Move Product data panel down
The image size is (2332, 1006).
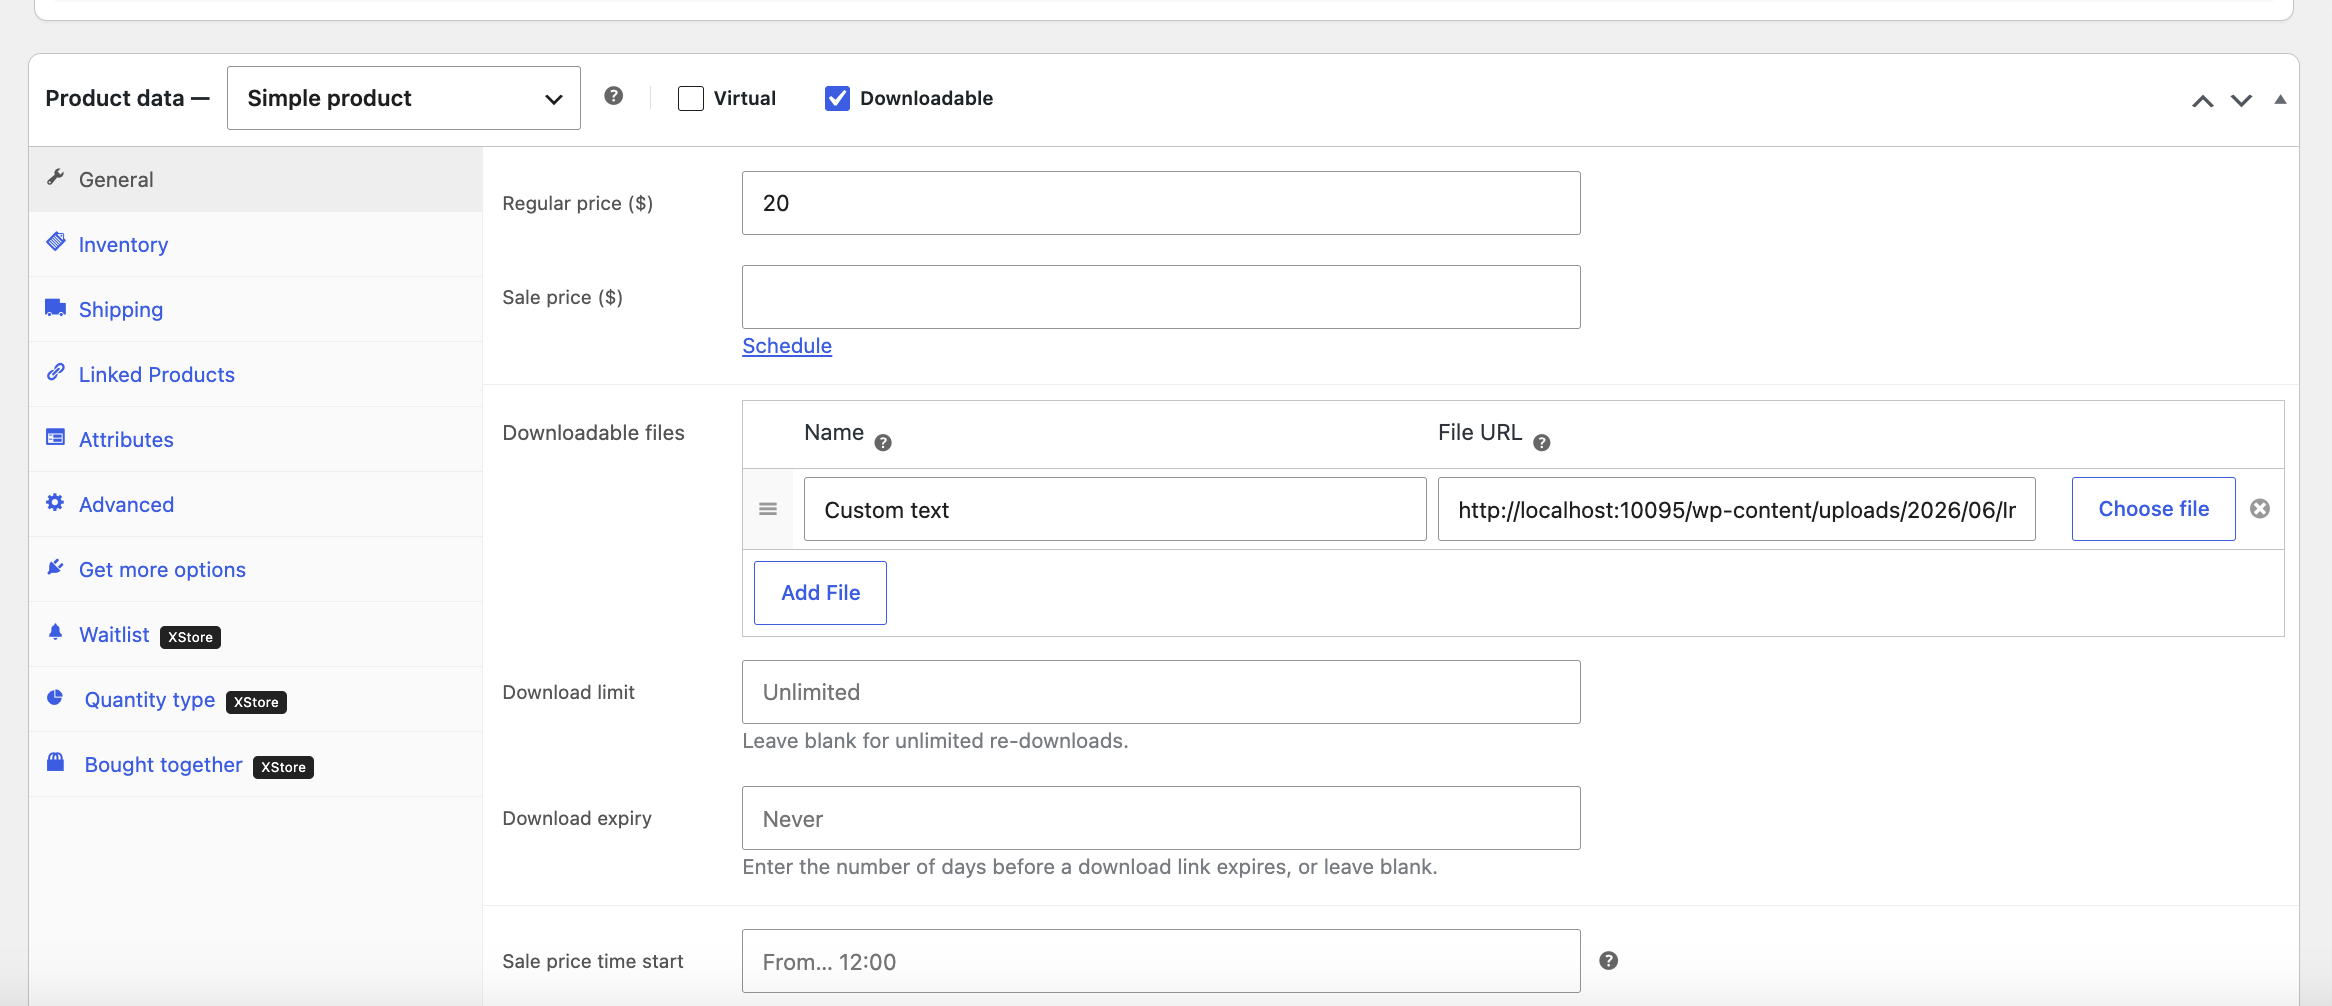pyautogui.click(x=2242, y=100)
